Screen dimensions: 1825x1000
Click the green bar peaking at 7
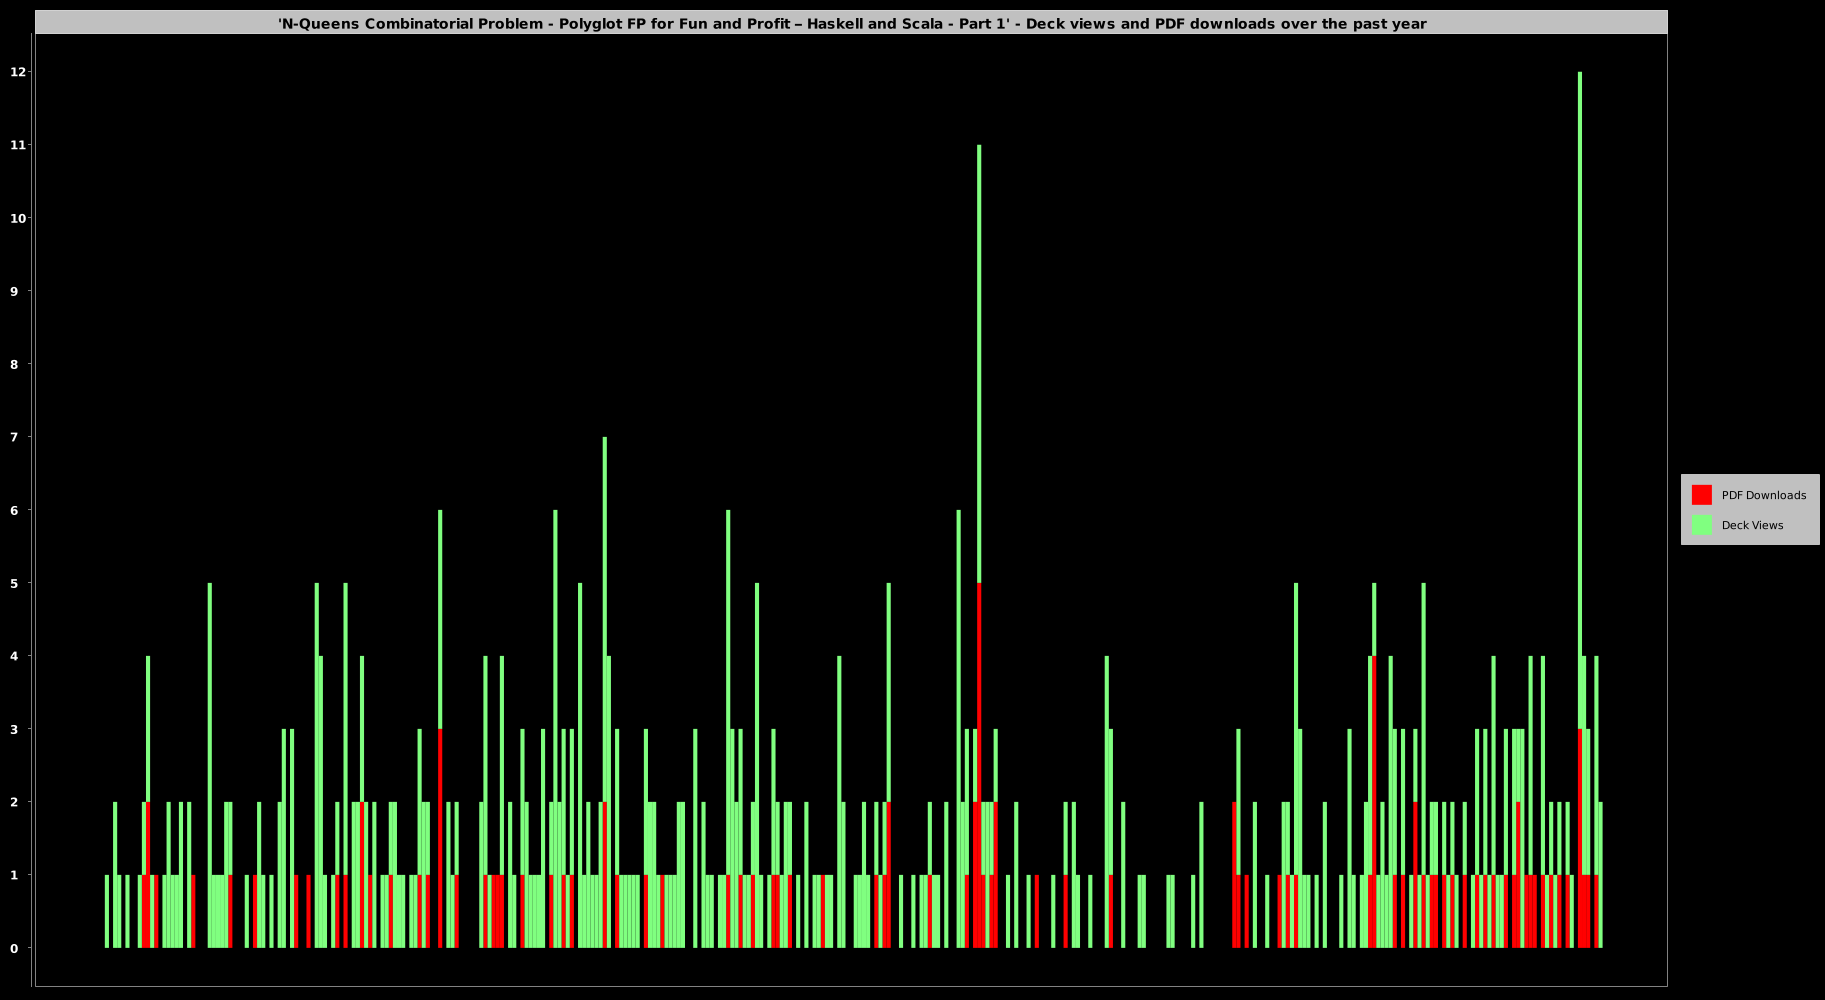point(605,620)
